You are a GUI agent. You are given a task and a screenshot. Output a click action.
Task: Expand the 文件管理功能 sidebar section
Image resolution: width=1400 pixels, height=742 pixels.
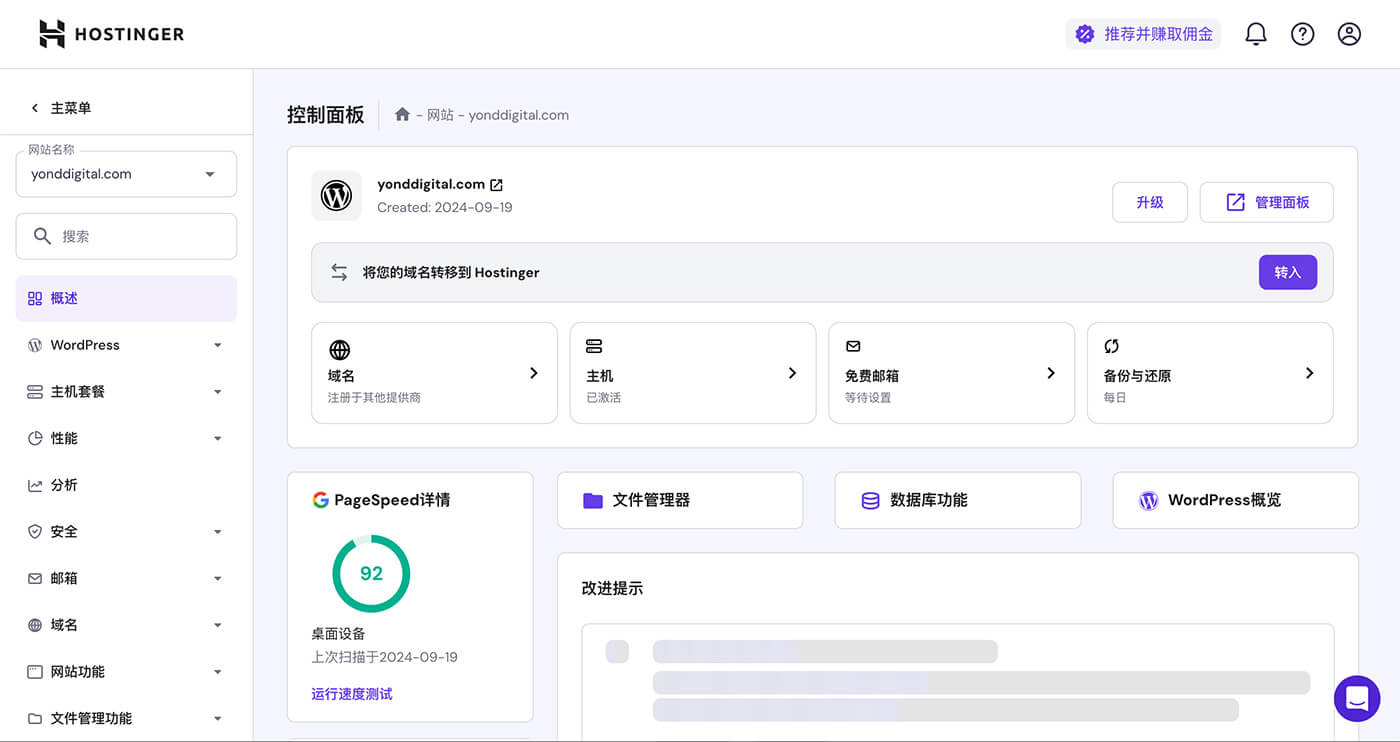tap(217, 719)
